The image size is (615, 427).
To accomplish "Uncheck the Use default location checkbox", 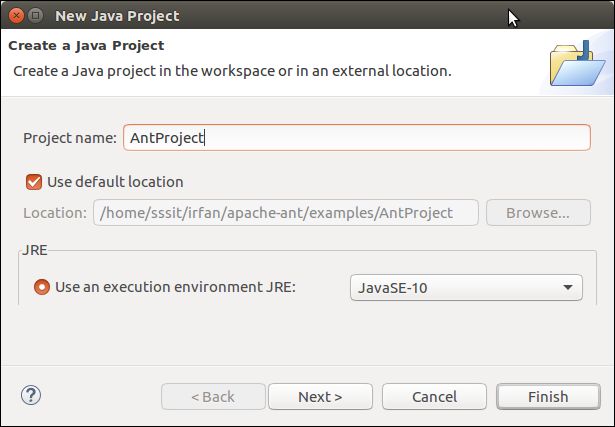I will 34,182.
